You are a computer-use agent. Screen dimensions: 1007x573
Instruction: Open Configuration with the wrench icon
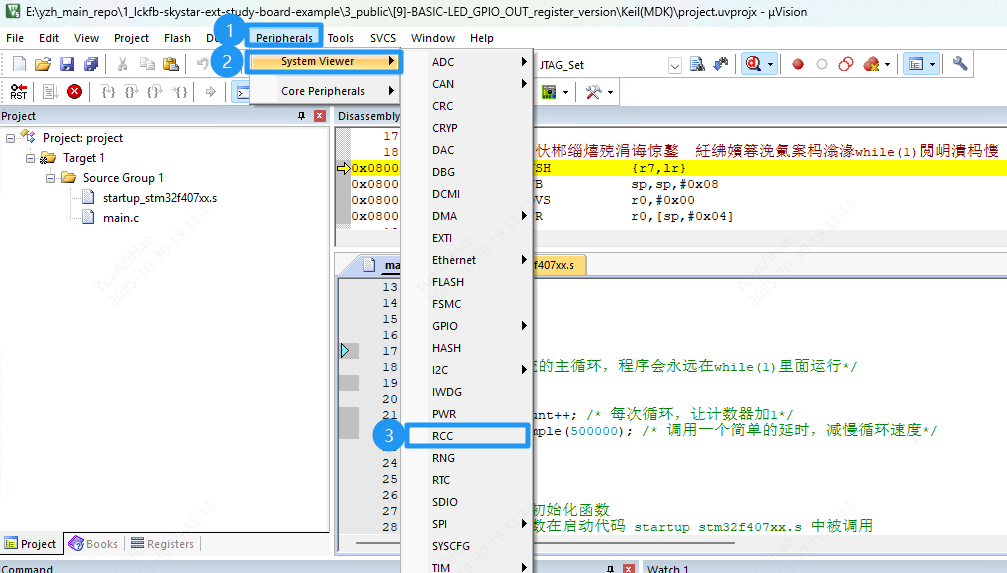[960, 64]
